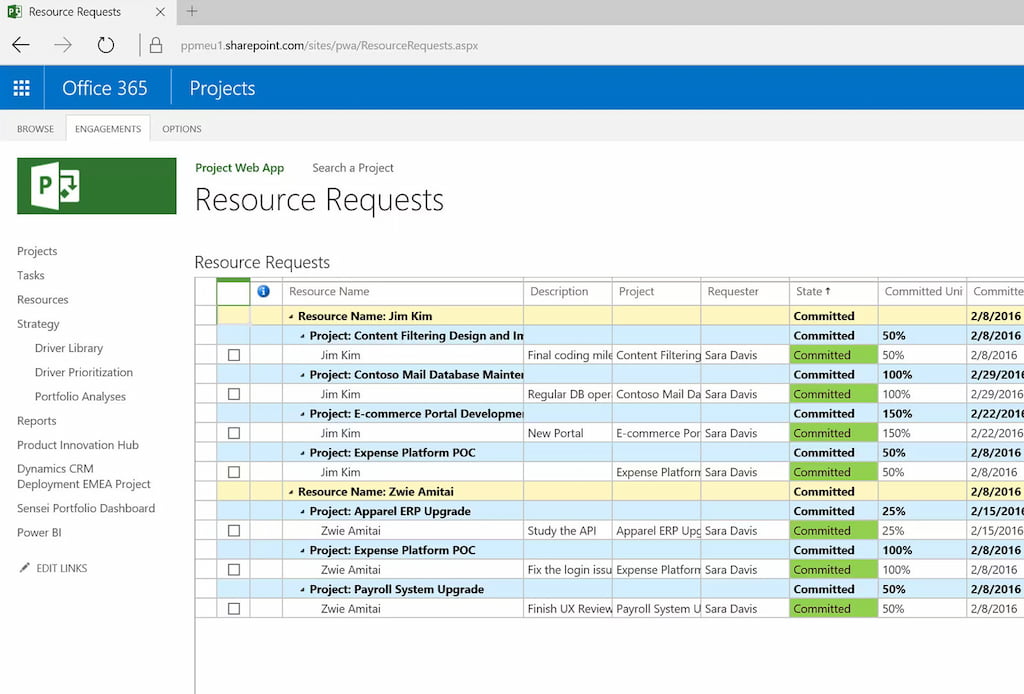Click the Project Web App breadcrumb link
The height and width of the screenshot is (694, 1024).
tap(240, 168)
